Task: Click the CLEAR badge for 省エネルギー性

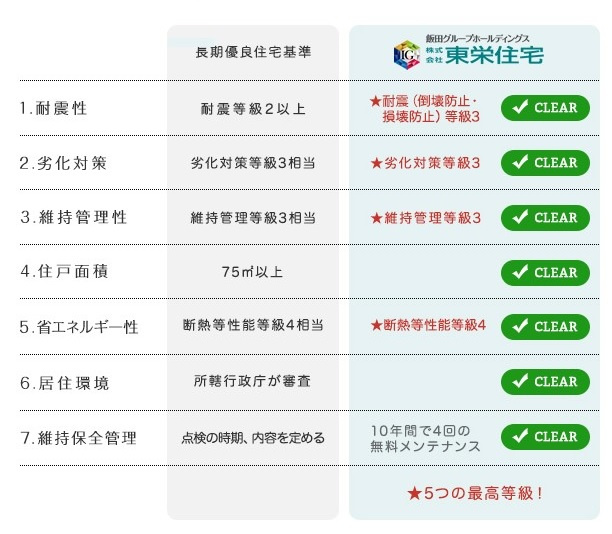Action: click(545, 327)
